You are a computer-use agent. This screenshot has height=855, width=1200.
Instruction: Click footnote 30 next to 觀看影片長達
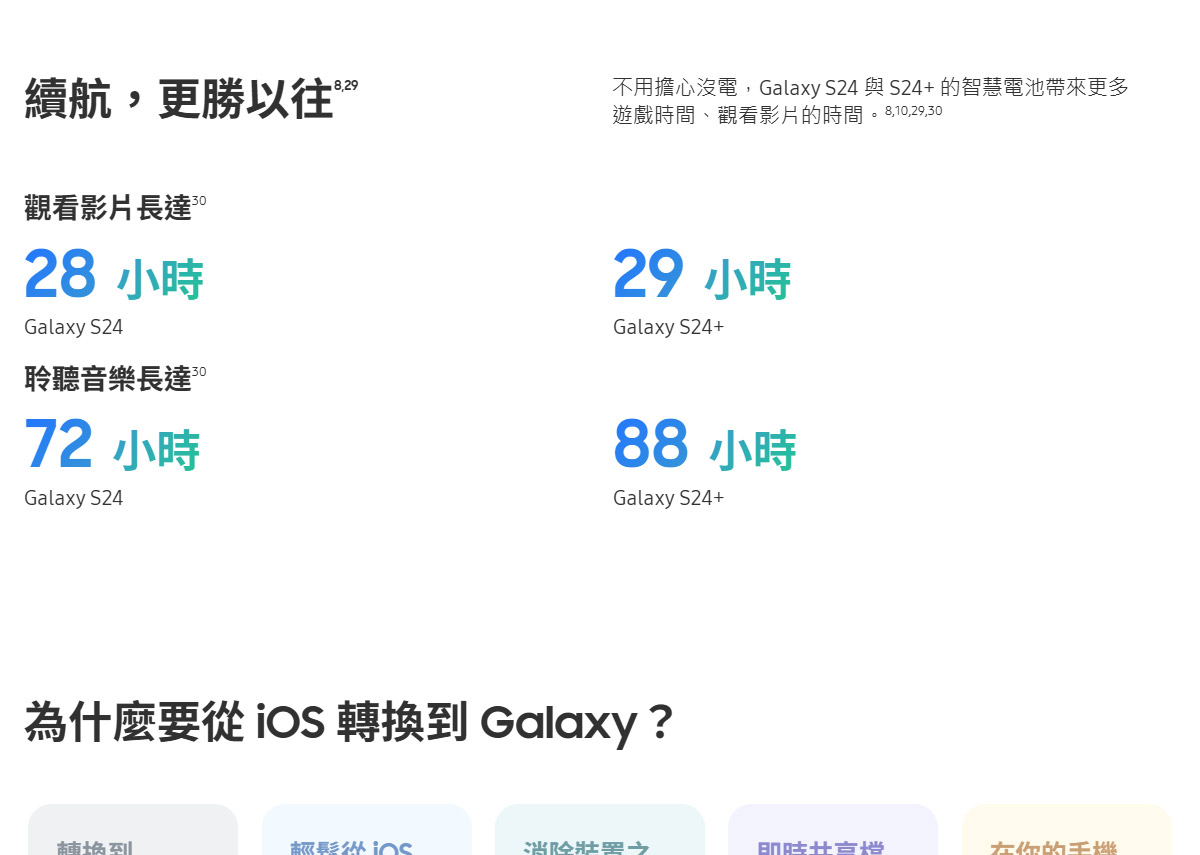click(x=199, y=201)
